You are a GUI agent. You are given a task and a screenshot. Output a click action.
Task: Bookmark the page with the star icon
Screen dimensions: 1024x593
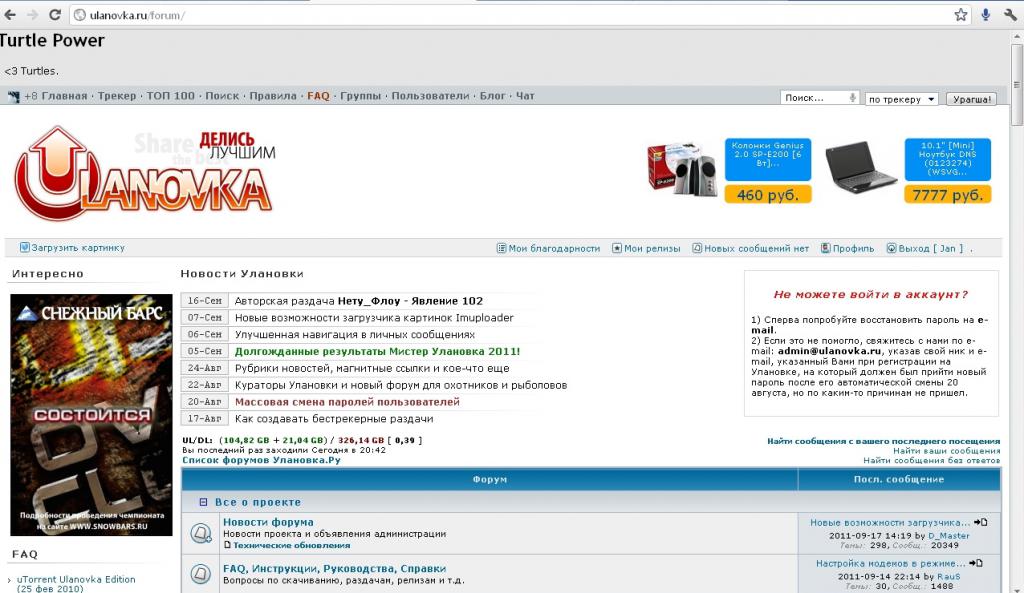(961, 14)
